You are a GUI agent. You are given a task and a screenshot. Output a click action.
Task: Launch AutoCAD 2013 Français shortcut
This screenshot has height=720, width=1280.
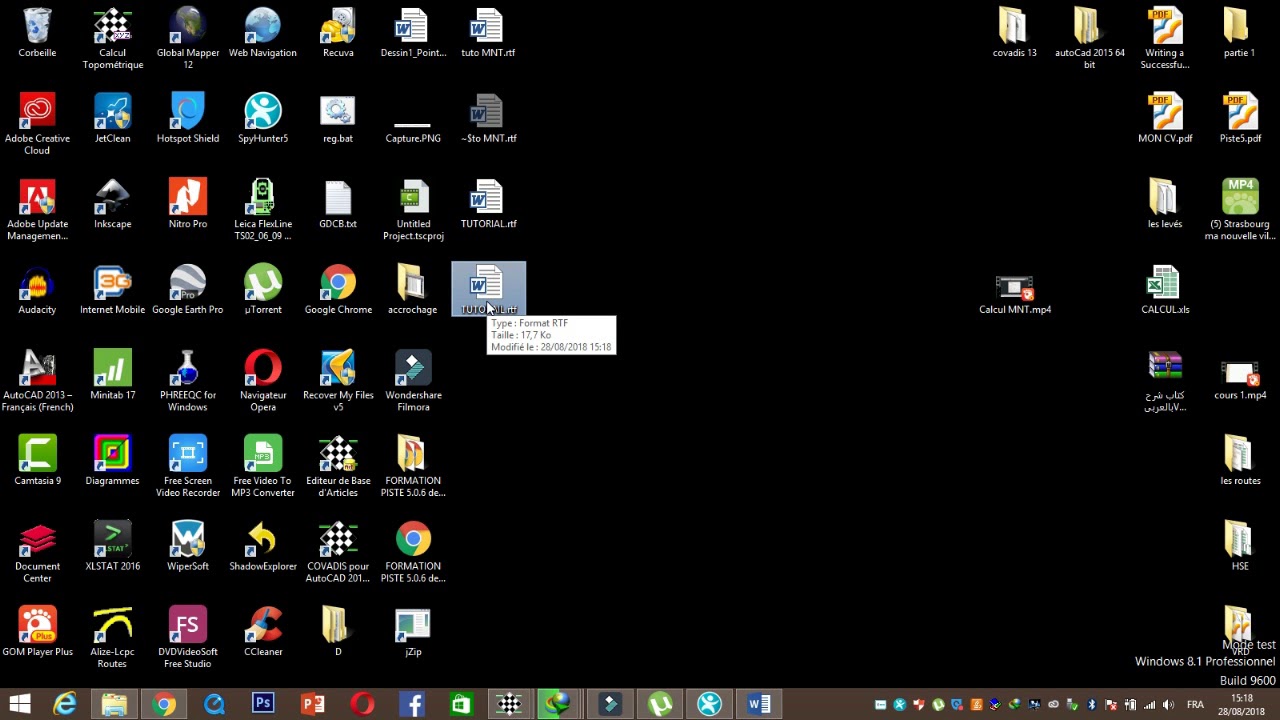(x=37, y=380)
